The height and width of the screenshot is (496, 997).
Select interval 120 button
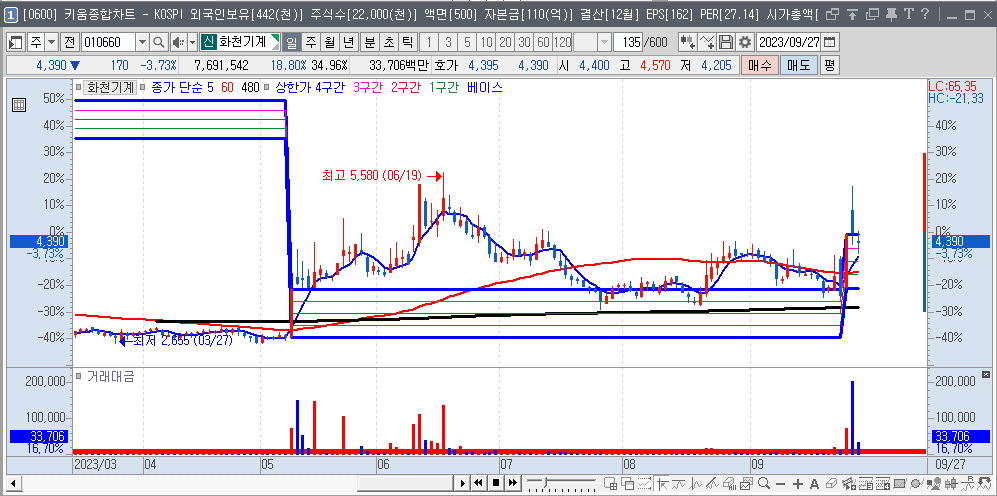[x=563, y=43]
